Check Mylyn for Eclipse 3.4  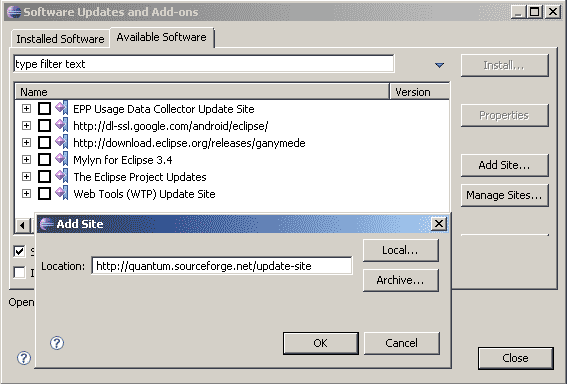[x=44, y=159]
